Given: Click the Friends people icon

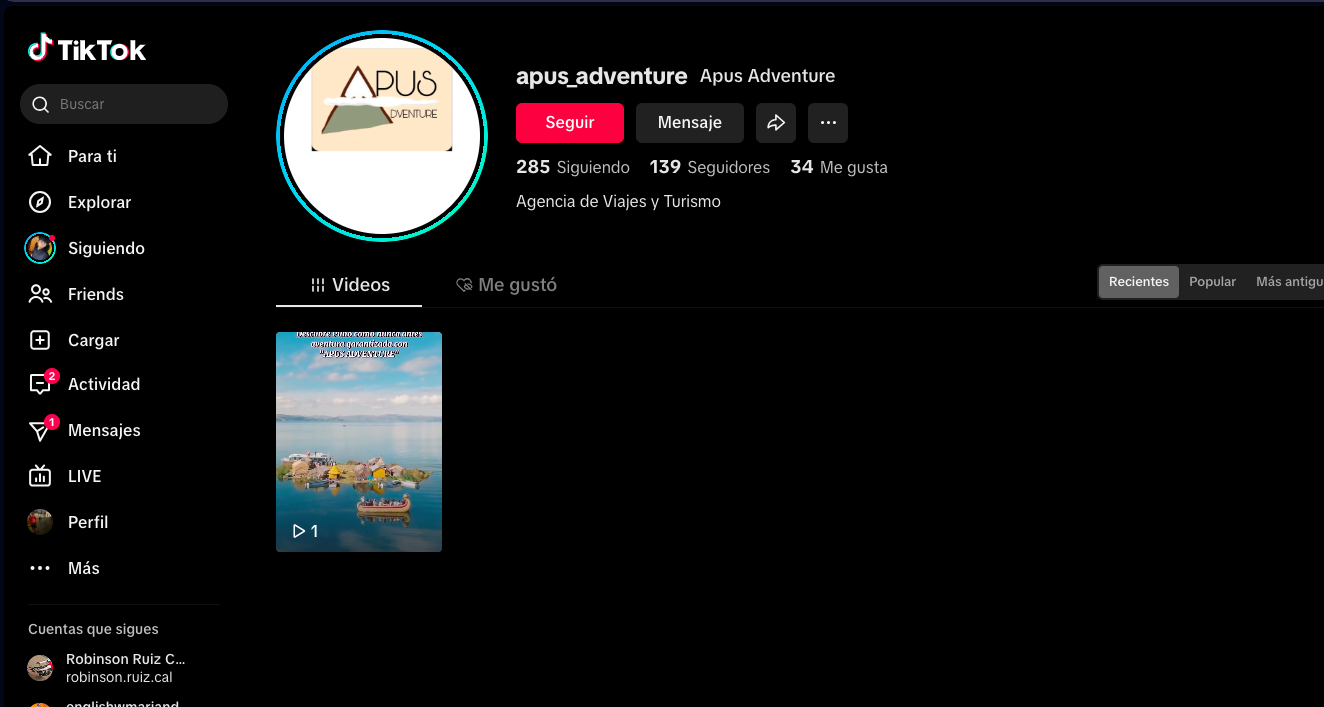Looking at the screenshot, I should 40,294.
